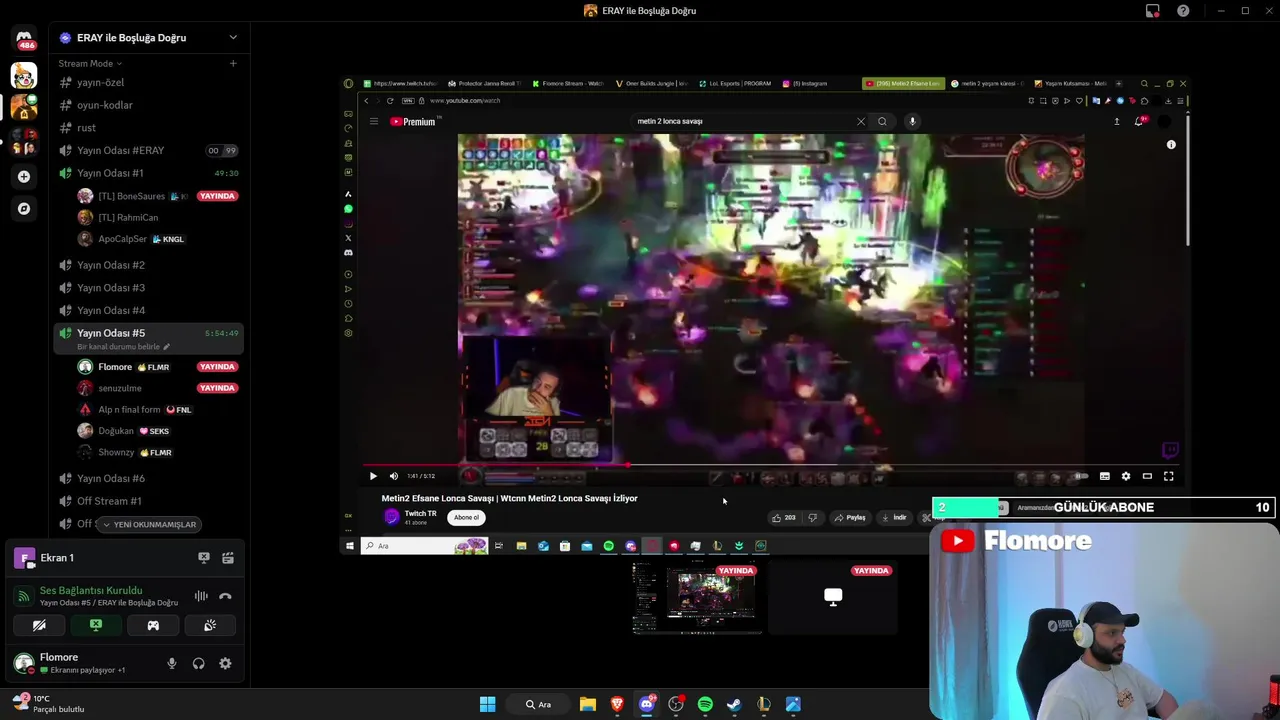Viewport: 1280px width, 720px height.
Task: Clear YouTube search box X
Action: (x=860, y=121)
